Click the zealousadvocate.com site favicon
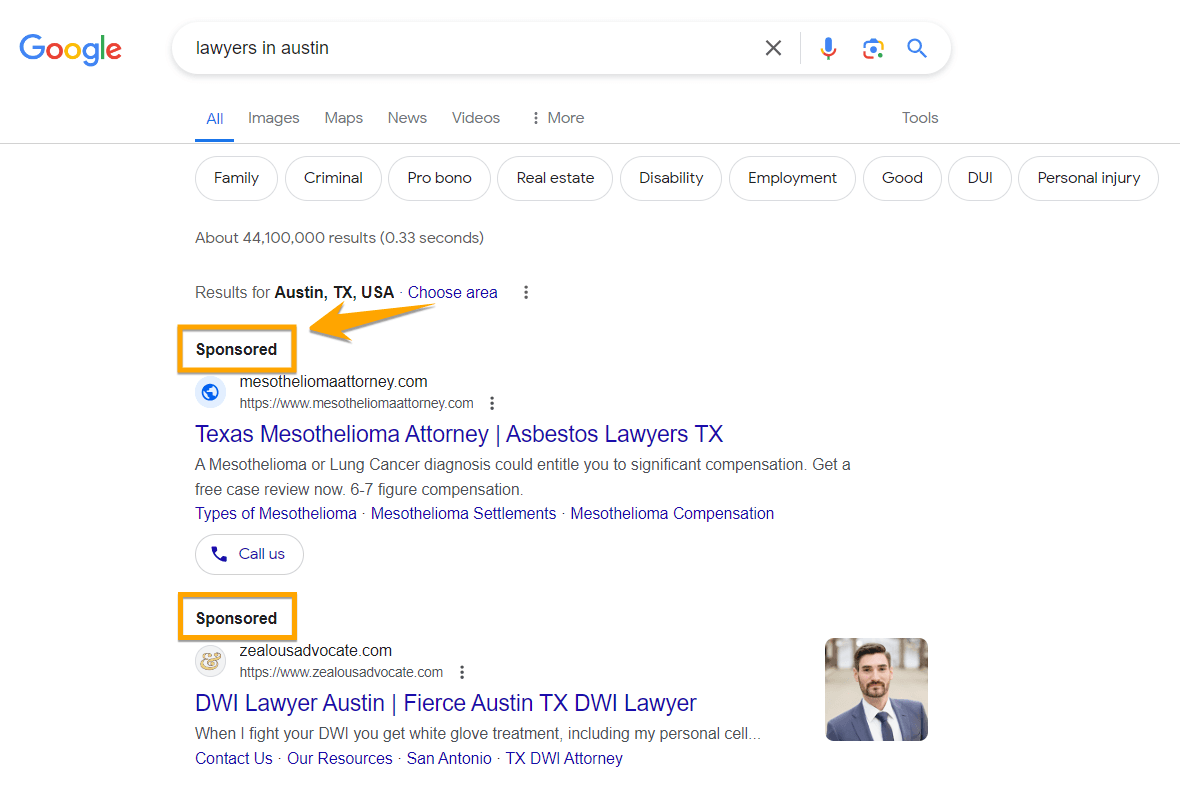This screenshot has width=1180, height=798. pos(211,661)
